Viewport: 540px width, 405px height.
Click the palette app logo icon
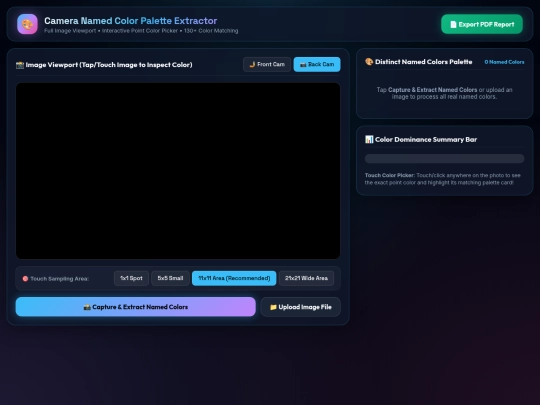click(x=27, y=24)
